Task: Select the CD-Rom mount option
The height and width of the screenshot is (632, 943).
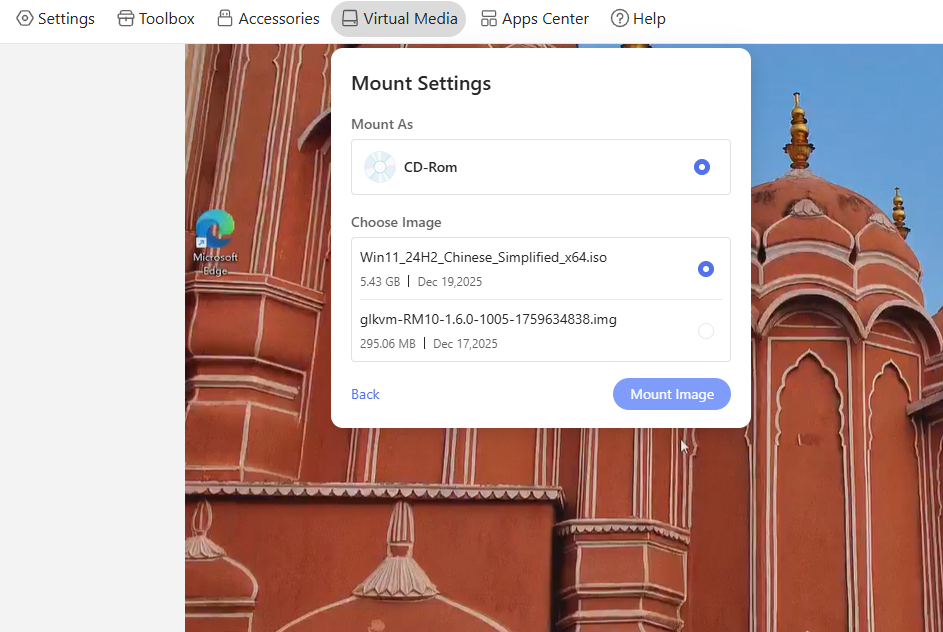Action: (702, 167)
